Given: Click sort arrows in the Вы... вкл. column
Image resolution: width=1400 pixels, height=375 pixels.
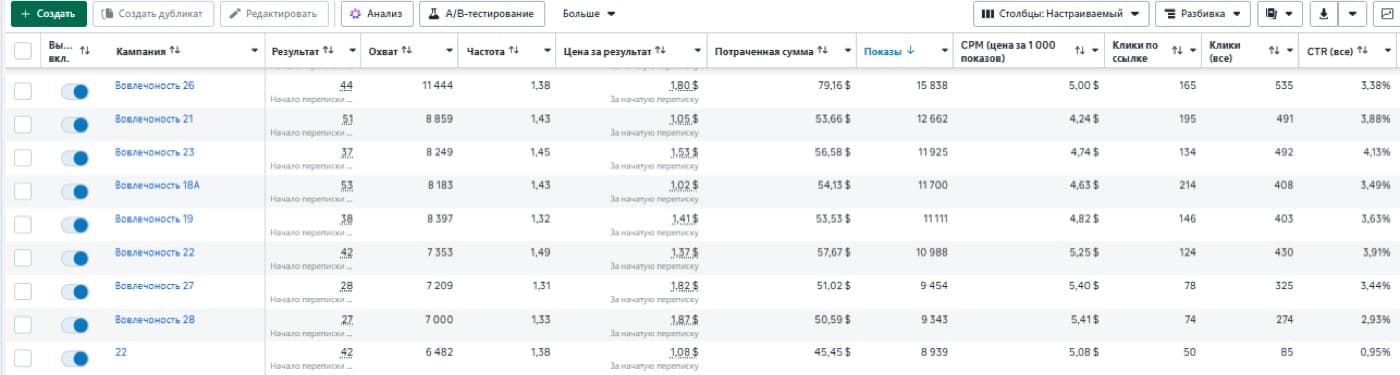Looking at the screenshot, I should pos(84,50).
